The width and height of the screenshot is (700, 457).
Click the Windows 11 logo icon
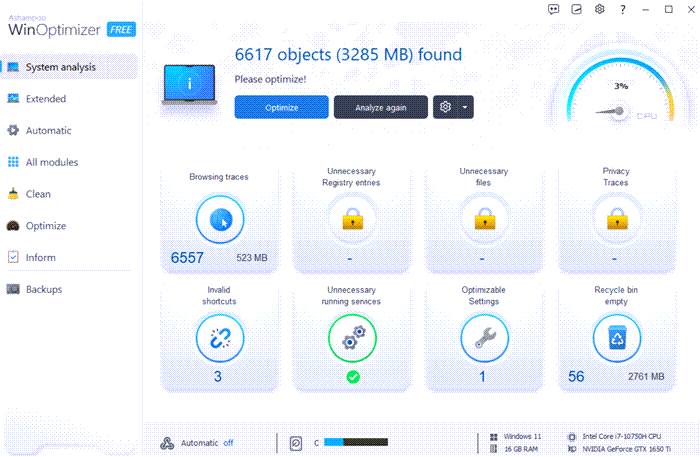tap(494, 437)
